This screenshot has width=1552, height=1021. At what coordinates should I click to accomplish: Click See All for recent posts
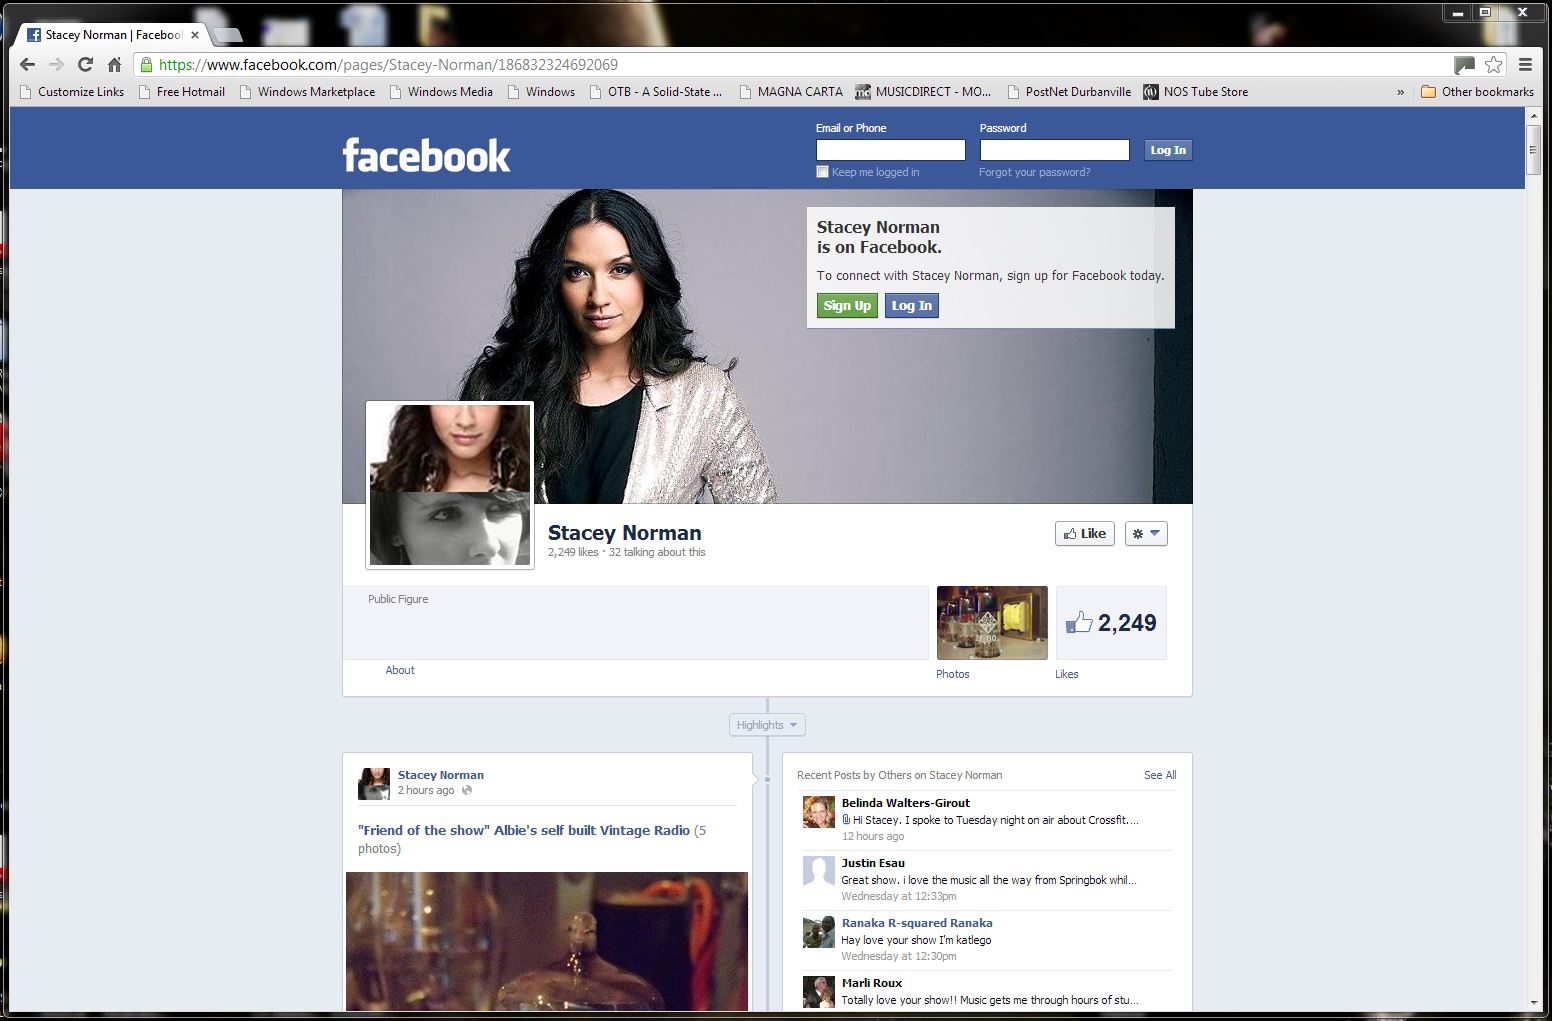click(x=1160, y=775)
